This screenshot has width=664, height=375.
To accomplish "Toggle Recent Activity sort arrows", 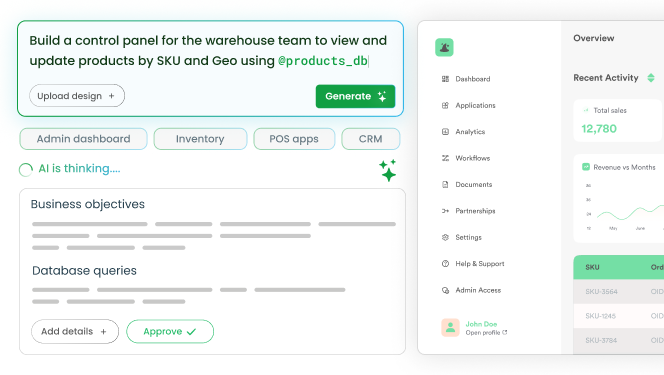I will [x=651, y=78].
